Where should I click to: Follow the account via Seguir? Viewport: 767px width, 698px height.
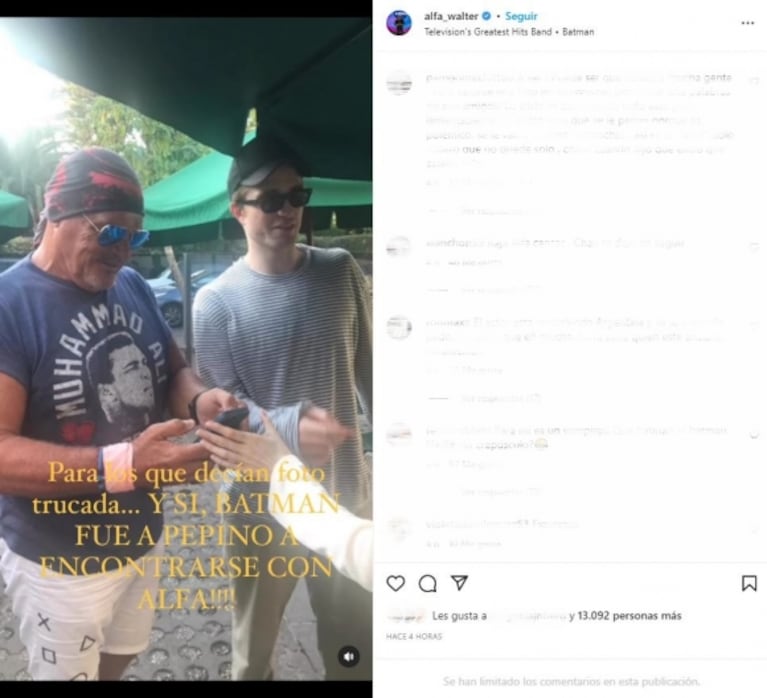click(521, 16)
